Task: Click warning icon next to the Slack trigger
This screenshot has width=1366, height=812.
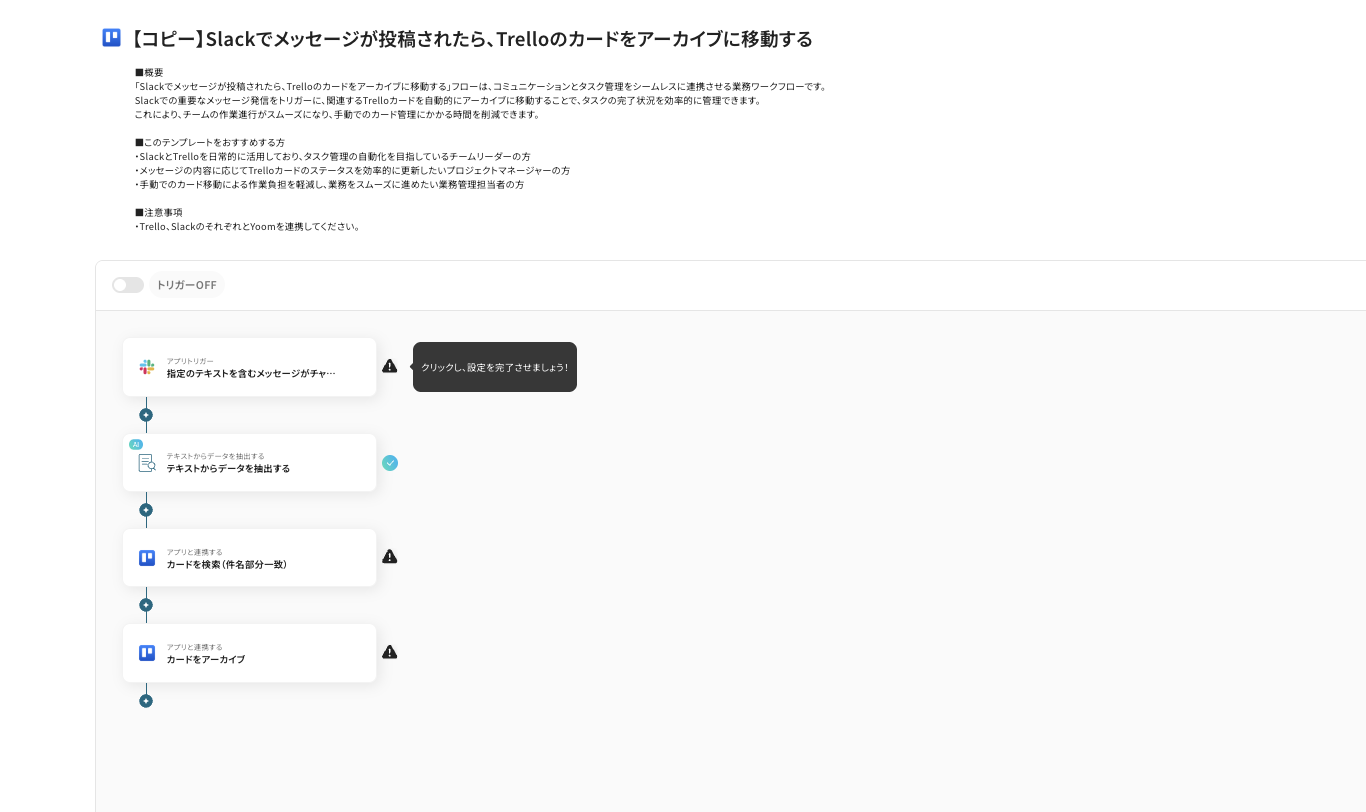Action: pyautogui.click(x=390, y=366)
